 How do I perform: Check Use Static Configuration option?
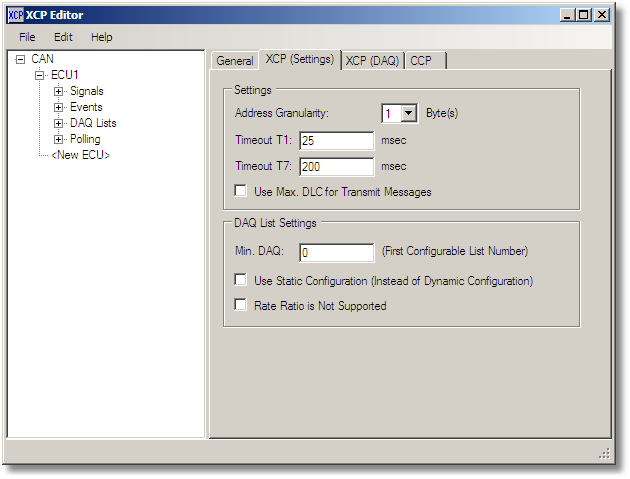(x=240, y=281)
